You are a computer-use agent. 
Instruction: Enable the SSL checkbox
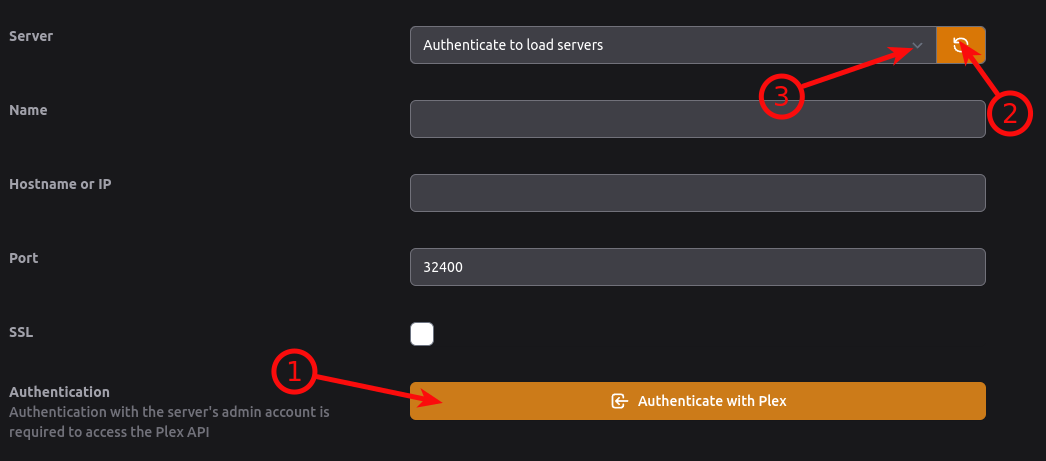(422, 334)
